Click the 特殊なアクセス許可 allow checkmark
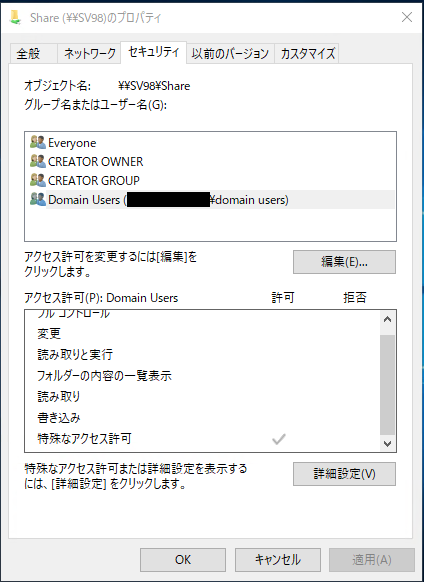 (278, 439)
